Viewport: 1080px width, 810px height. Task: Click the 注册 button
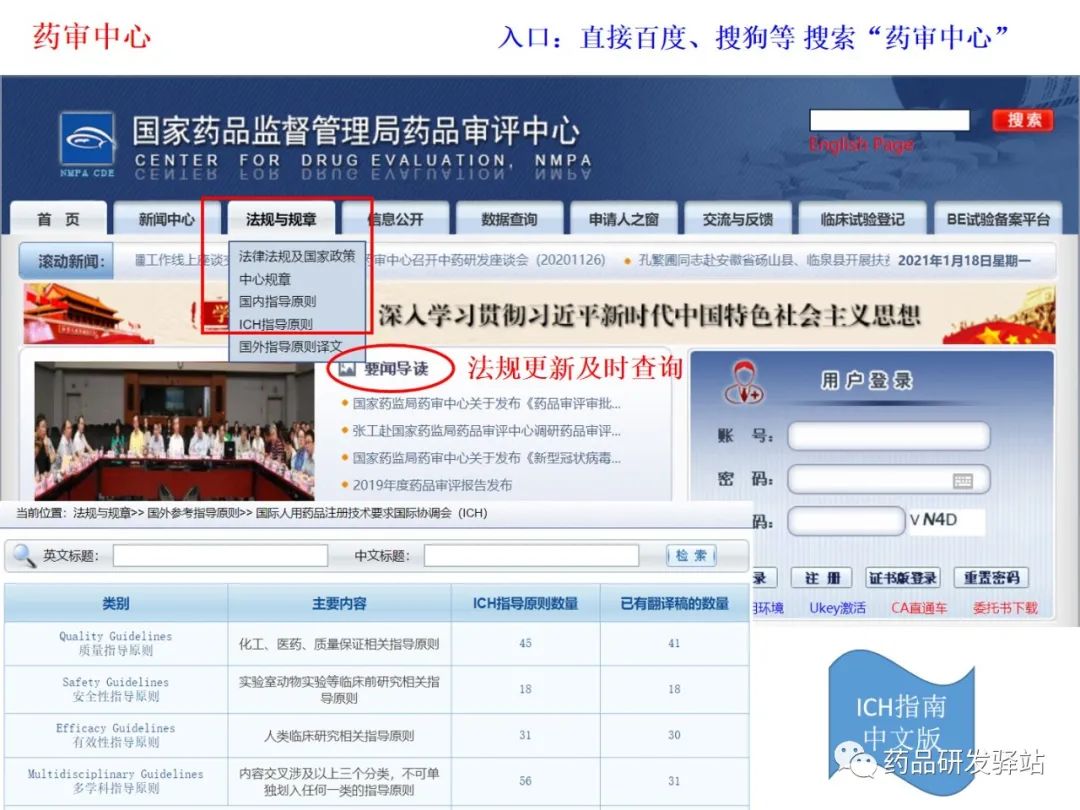point(822,578)
